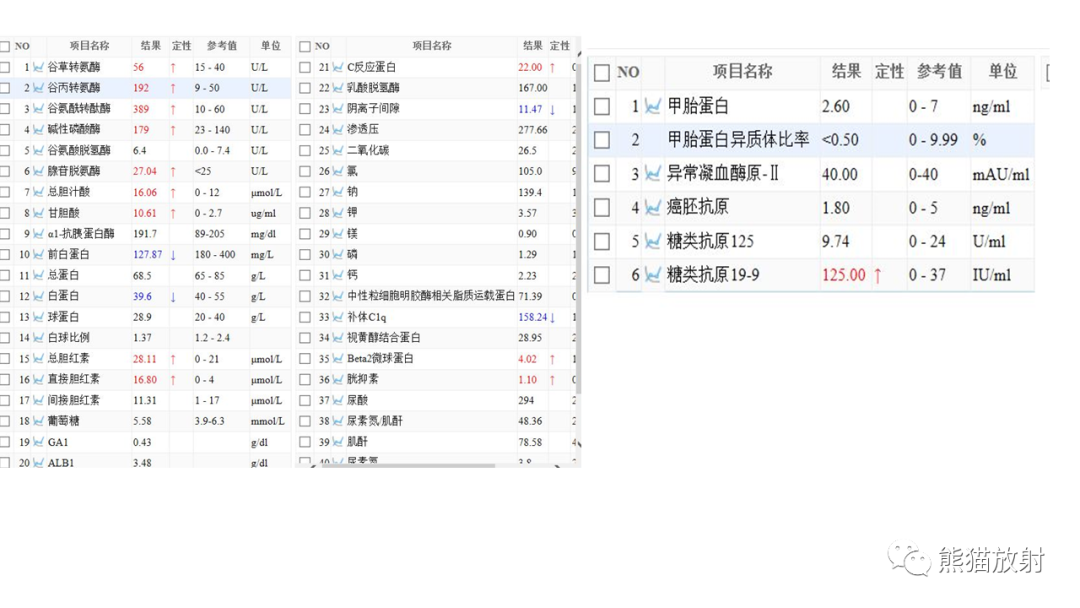This screenshot has height=608, width=1080.
Task: View trend icon for Beta2微球蛋白
Action: coord(338,359)
